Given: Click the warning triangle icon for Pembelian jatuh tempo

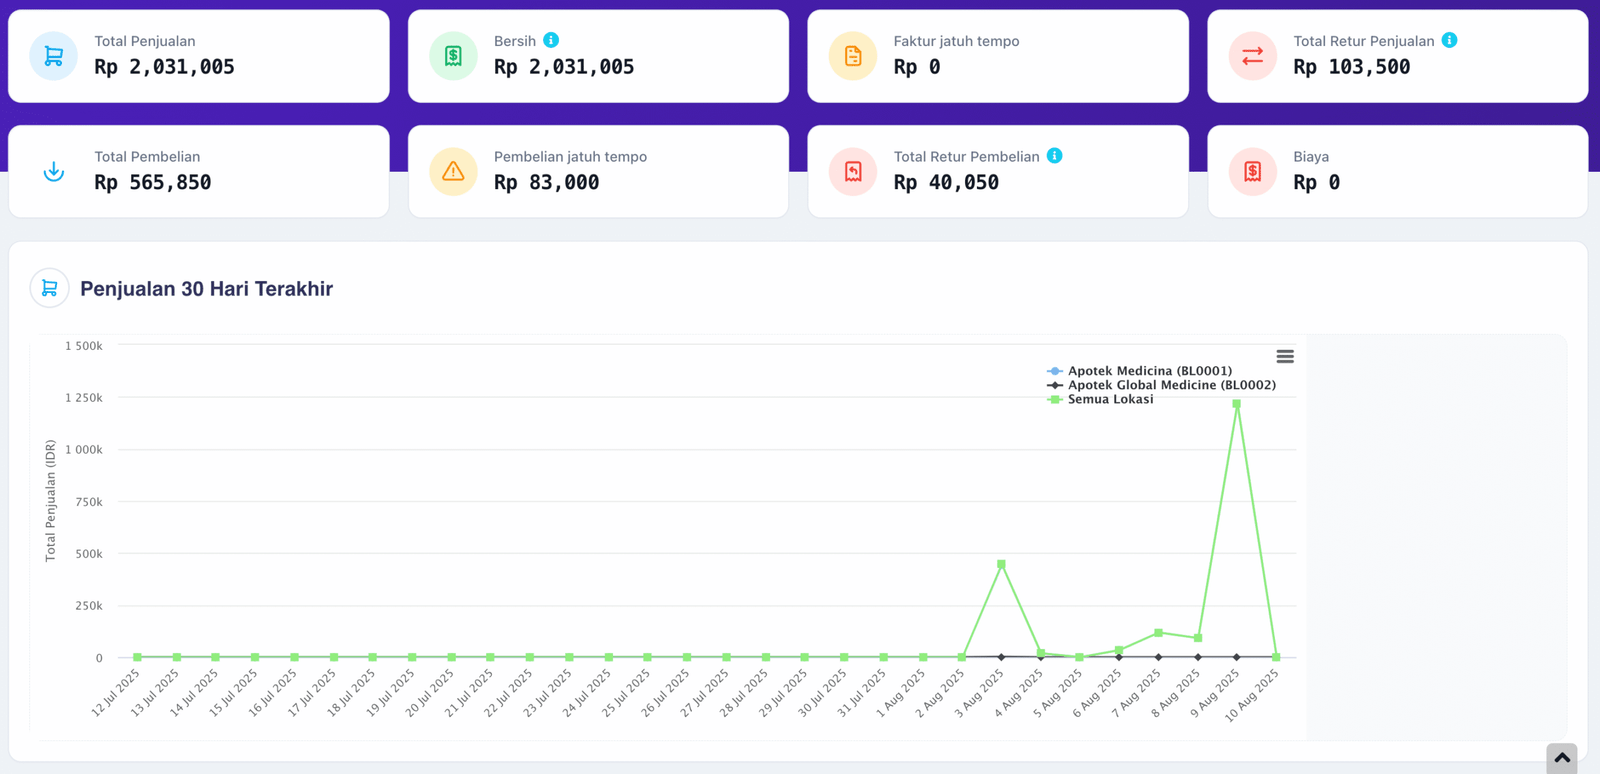Looking at the screenshot, I should click(x=453, y=172).
